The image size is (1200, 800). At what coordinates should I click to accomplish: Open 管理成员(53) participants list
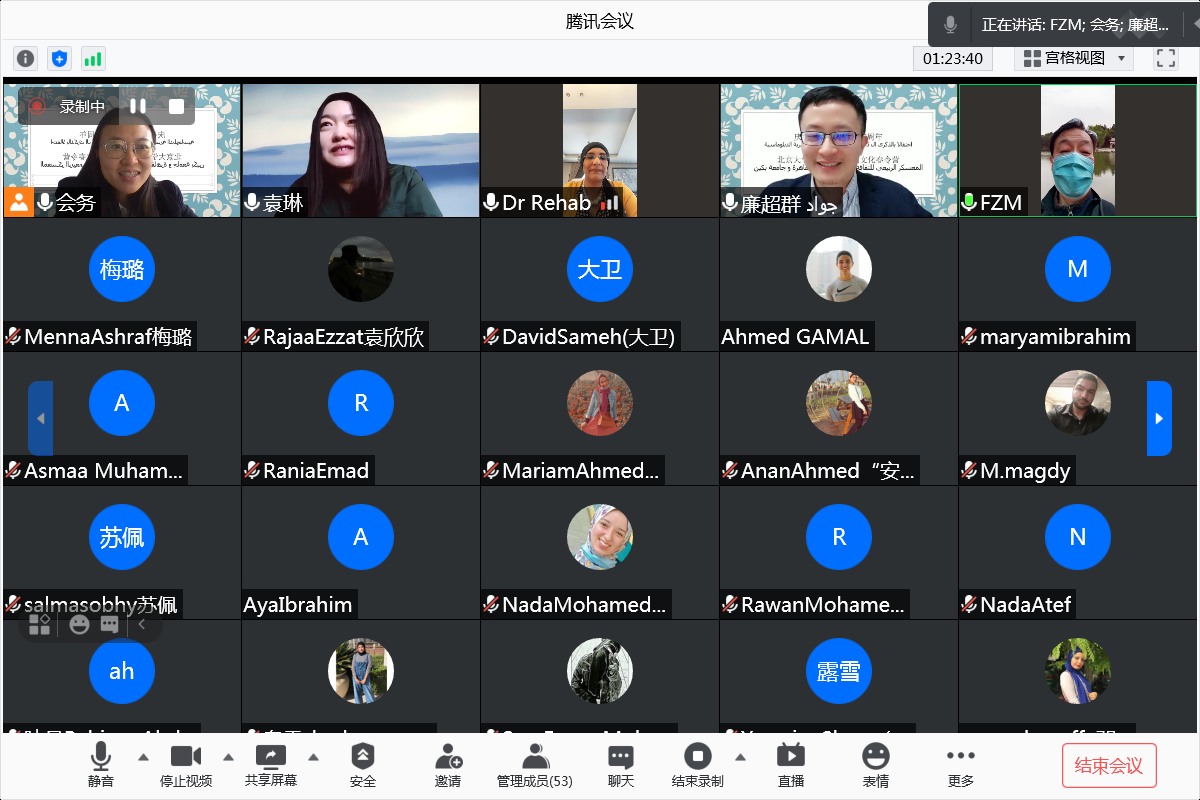(535, 765)
